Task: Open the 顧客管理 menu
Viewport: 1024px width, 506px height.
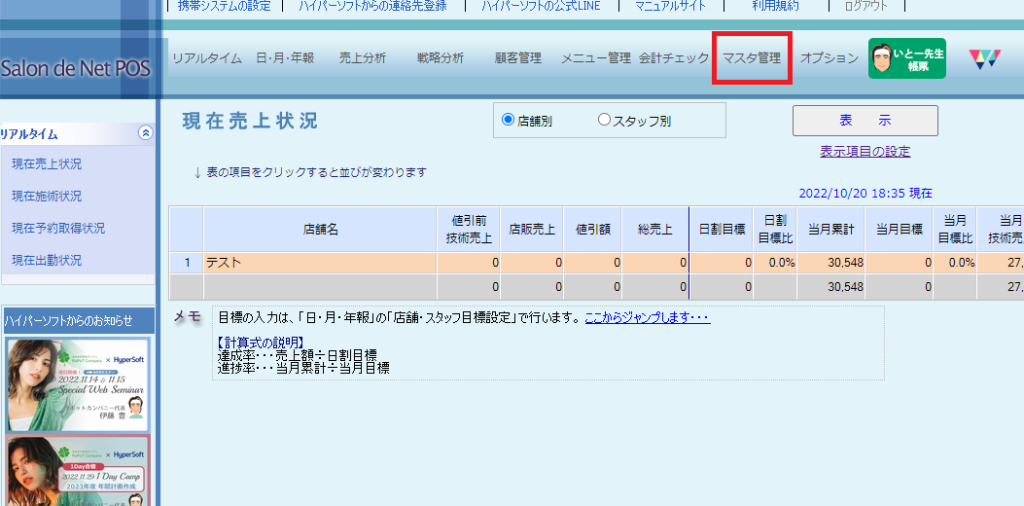Action: coord(518,58)
